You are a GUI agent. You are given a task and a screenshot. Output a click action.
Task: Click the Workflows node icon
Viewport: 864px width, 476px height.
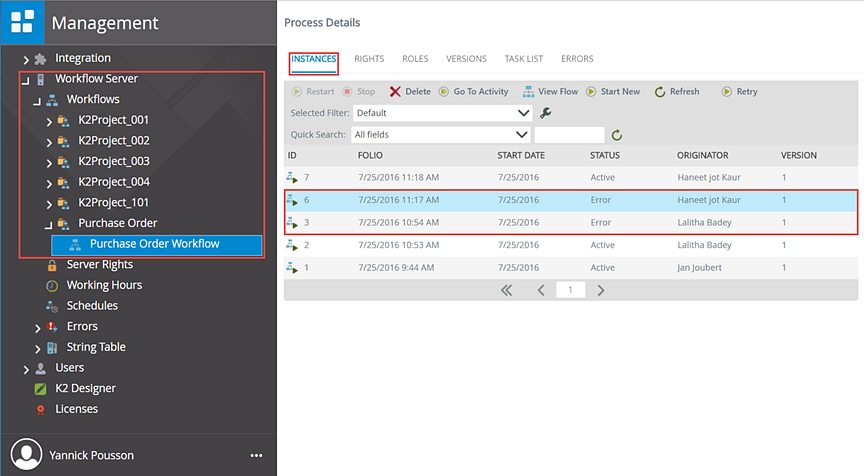tap(52, 100)
